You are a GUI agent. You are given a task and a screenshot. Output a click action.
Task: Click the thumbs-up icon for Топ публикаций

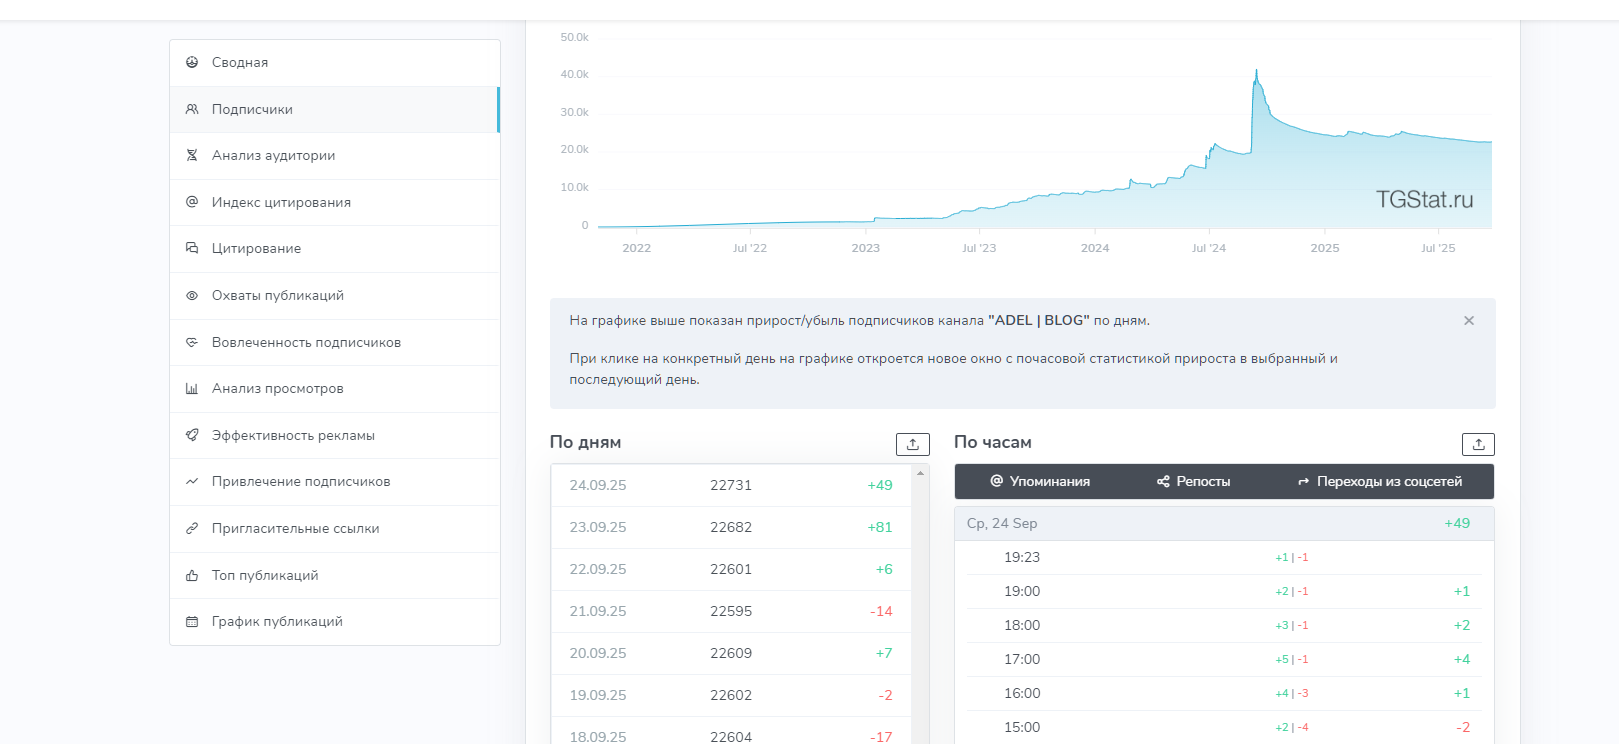[x=192, y=575]
